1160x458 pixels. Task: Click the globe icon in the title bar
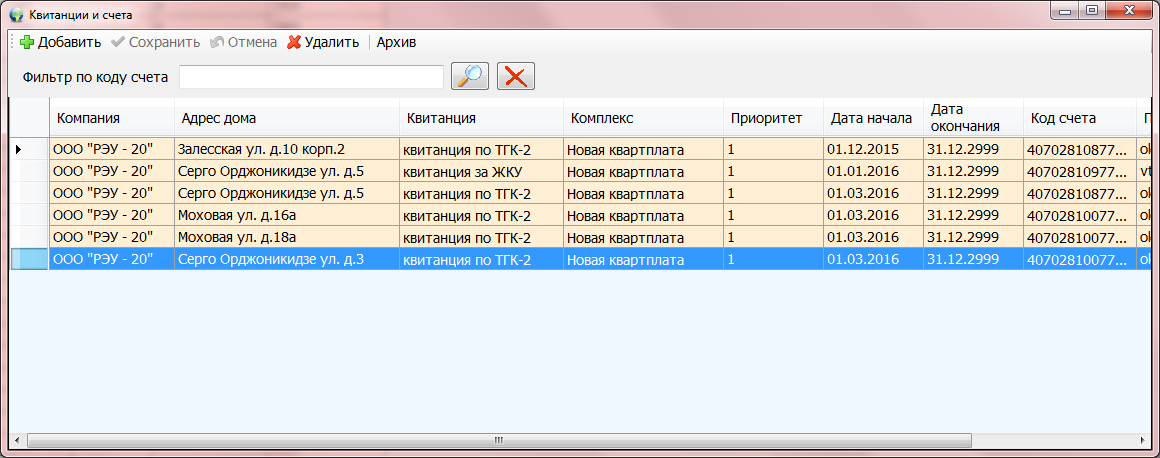tap(17, 14)
